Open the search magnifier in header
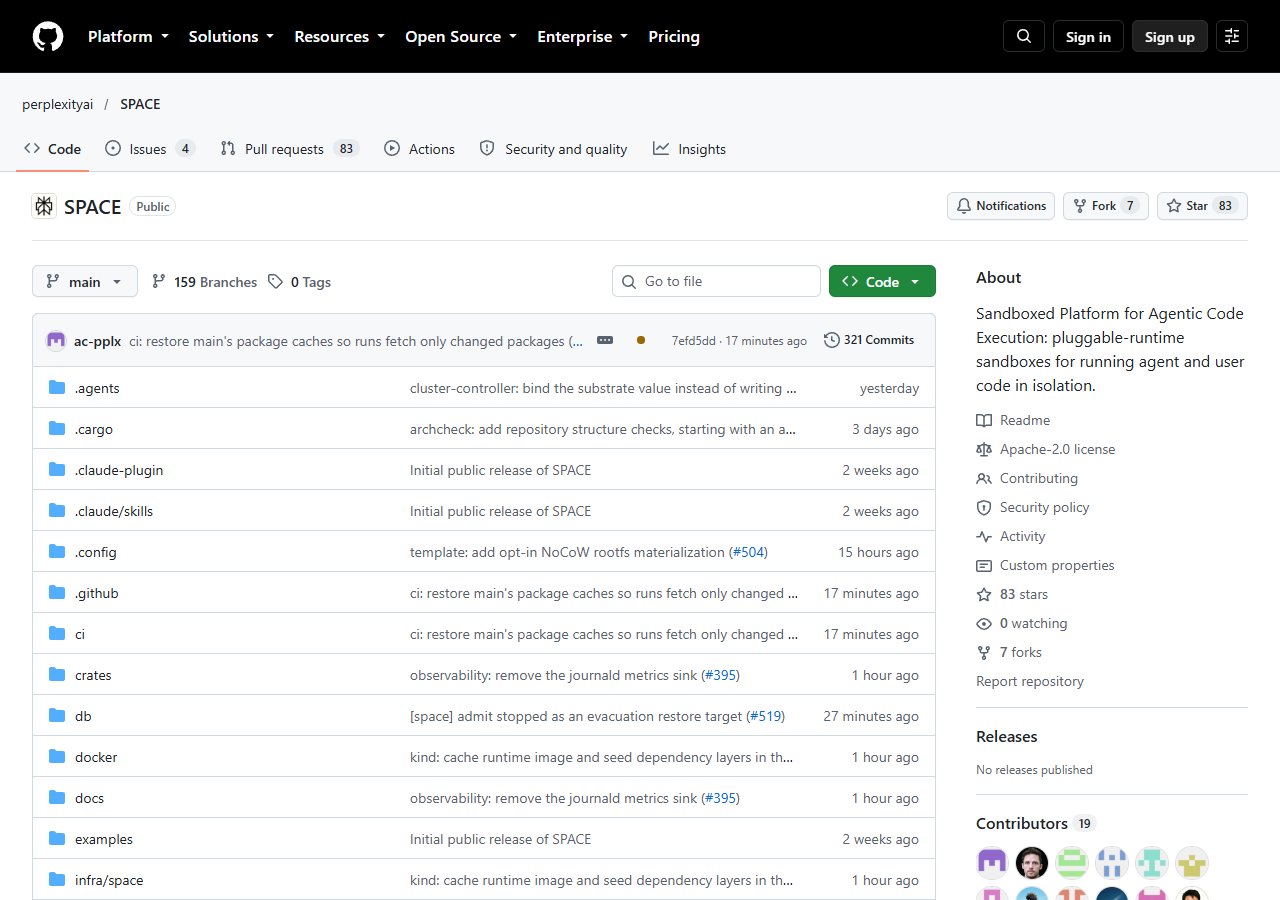The image size is (1280, 900). (x=1024, y=37)
